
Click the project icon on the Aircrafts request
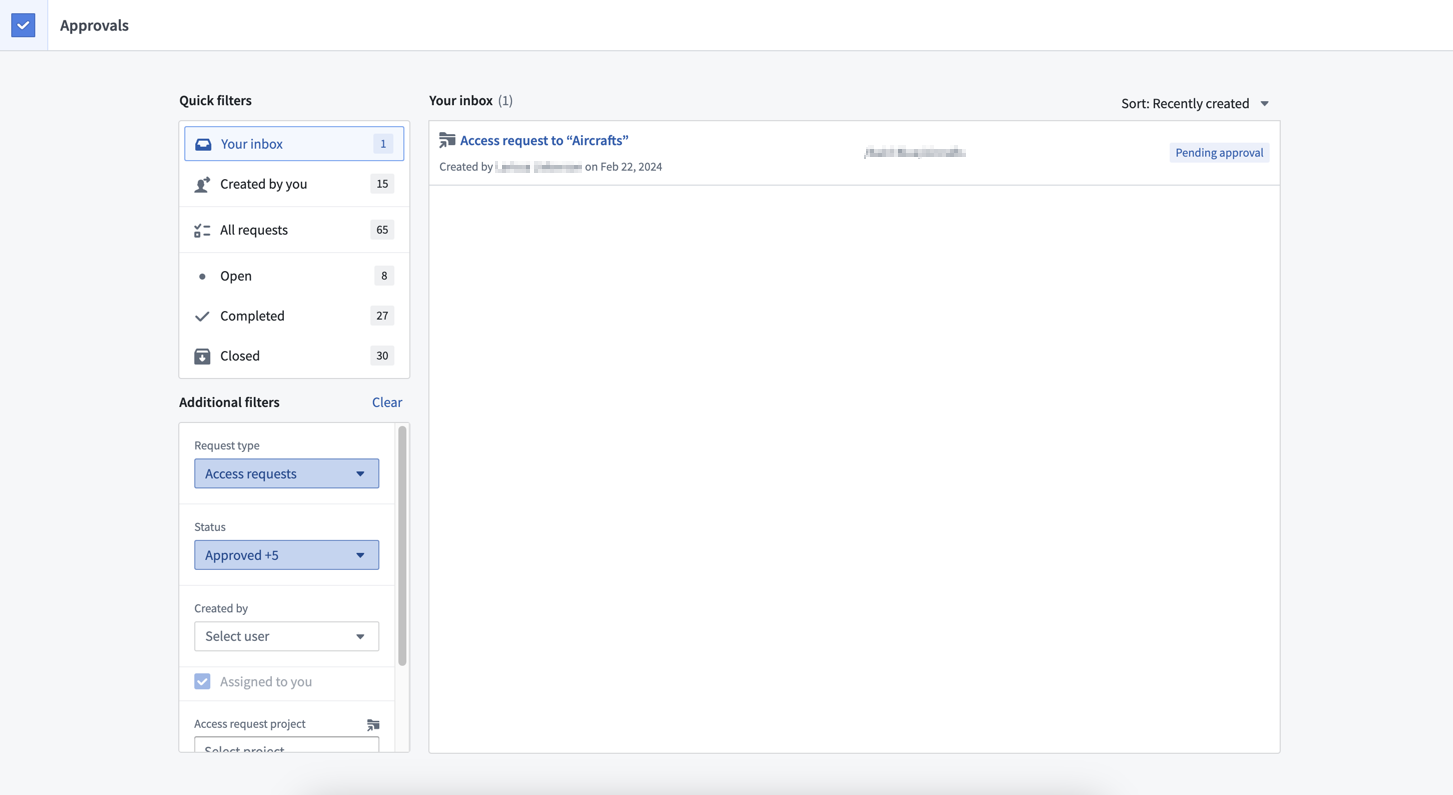pos(447,141)
